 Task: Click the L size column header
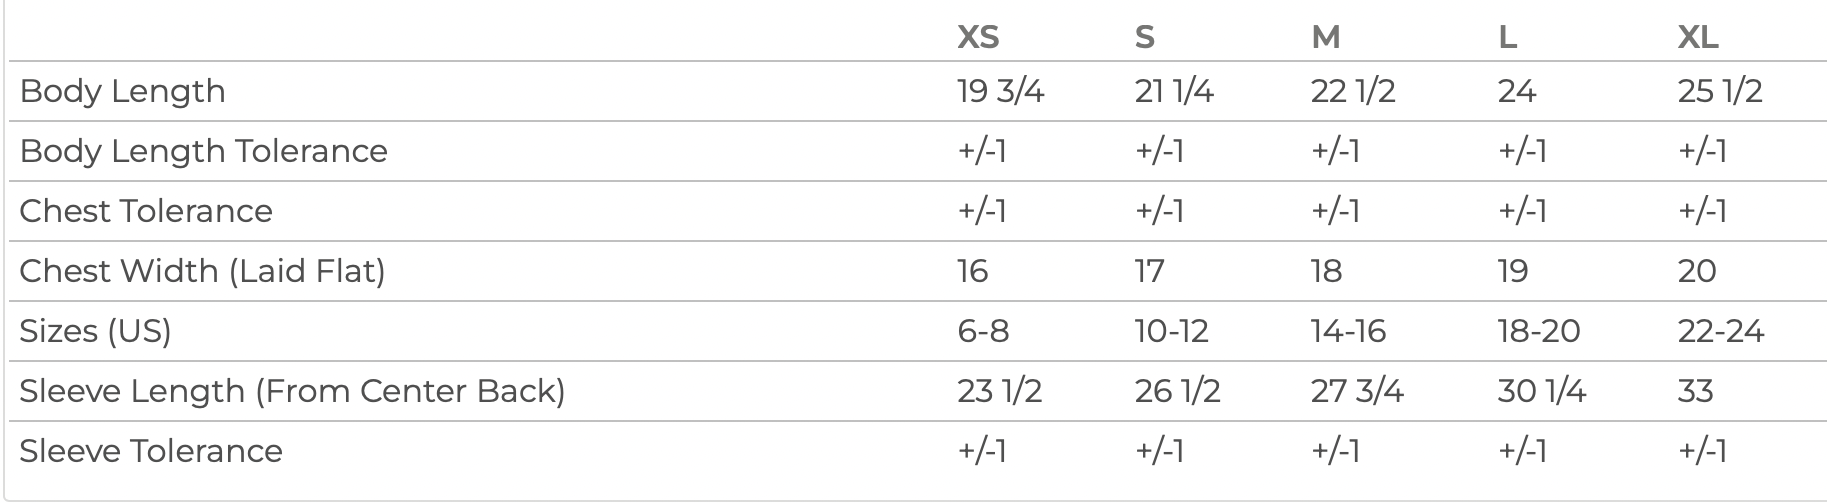pyautogui.click(x=1507, y=37)
